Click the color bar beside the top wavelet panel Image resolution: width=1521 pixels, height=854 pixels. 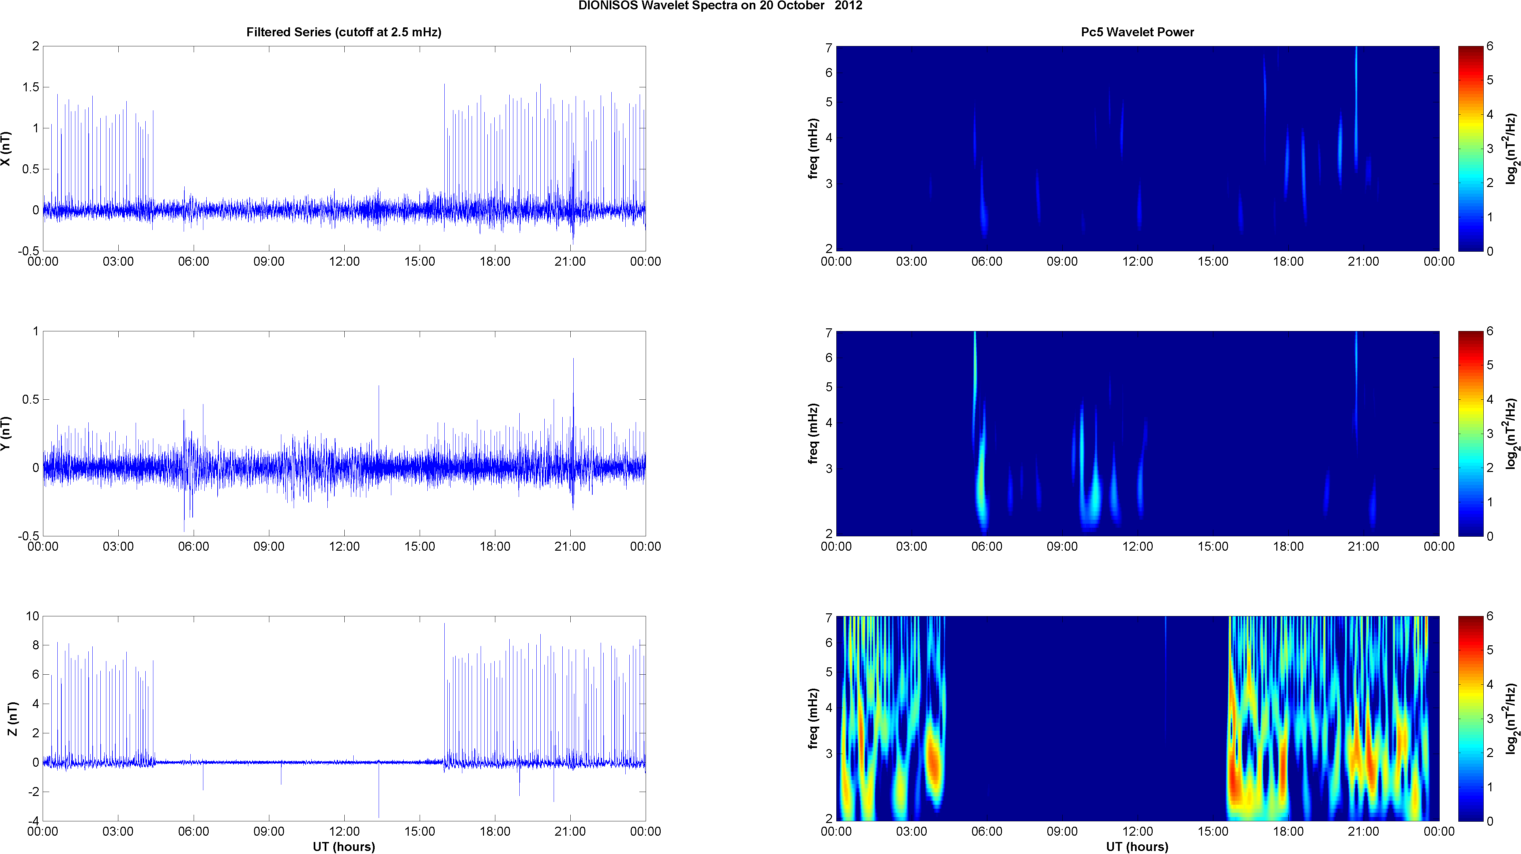click(x=1470, y=149)
